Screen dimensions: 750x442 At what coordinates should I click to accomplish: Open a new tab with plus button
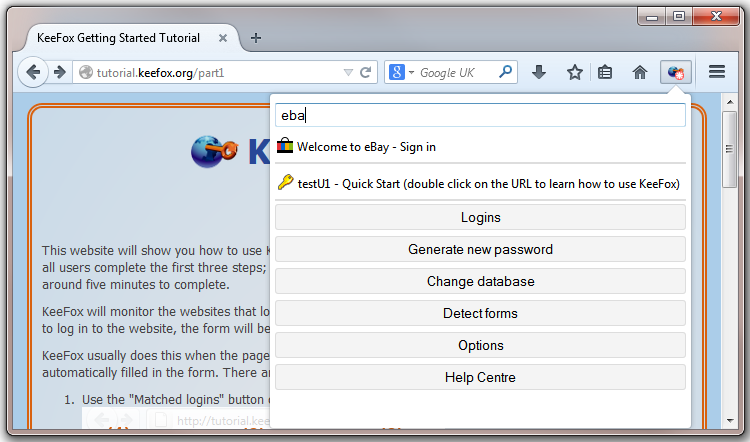[x=256, y=38]
